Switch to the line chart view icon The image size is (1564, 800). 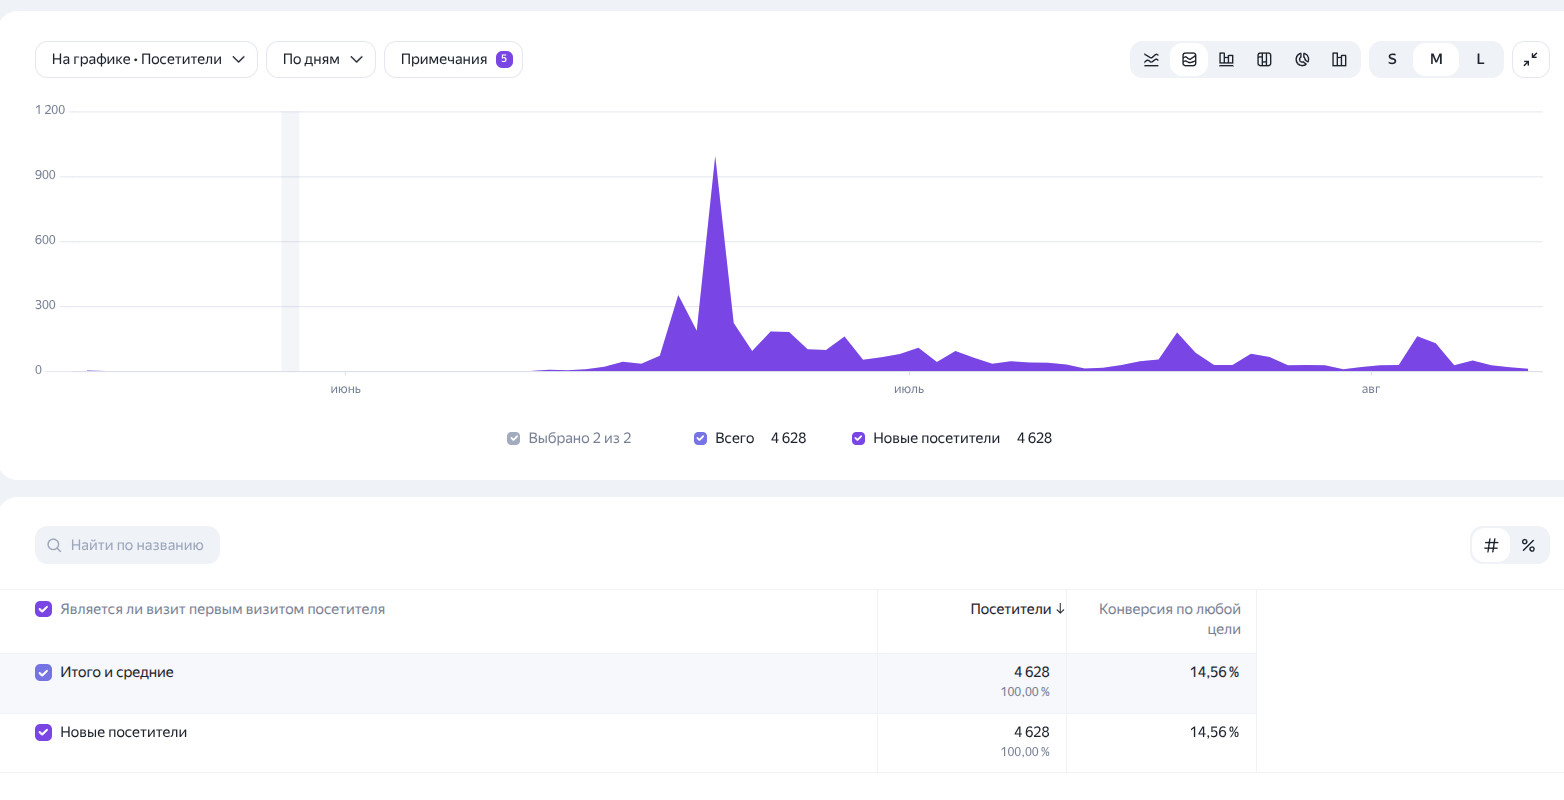coord(1151,59)
